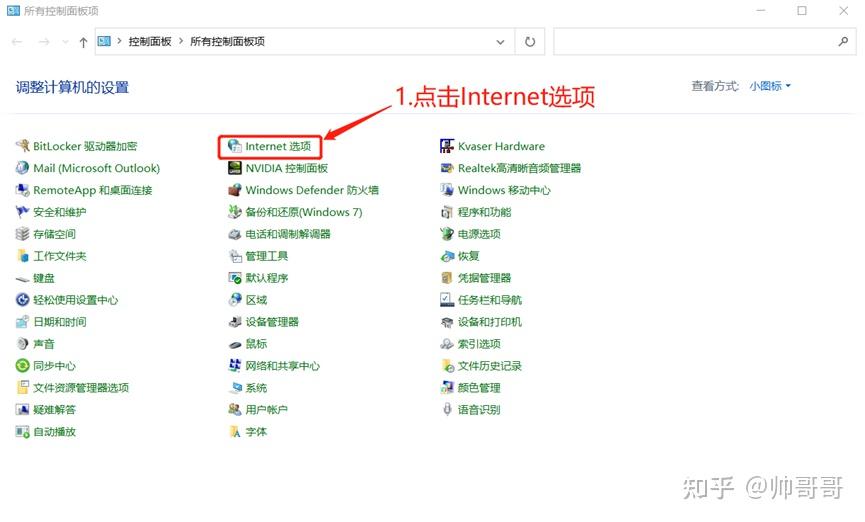Click 备份和还原(Windows 7) icon

click(x=234, y=212)
